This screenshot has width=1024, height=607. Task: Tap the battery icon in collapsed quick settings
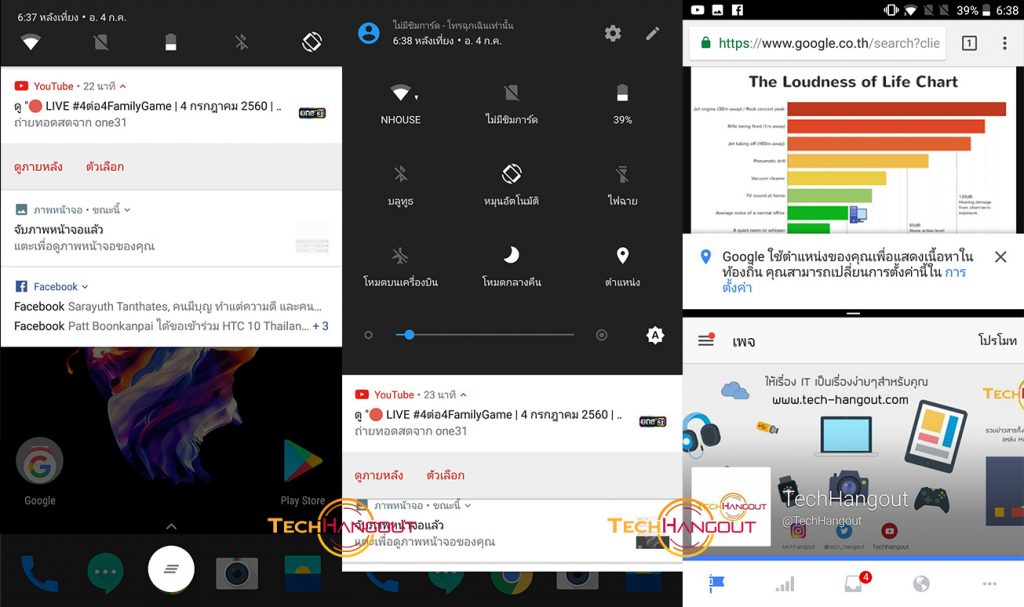tap(170, 42)
